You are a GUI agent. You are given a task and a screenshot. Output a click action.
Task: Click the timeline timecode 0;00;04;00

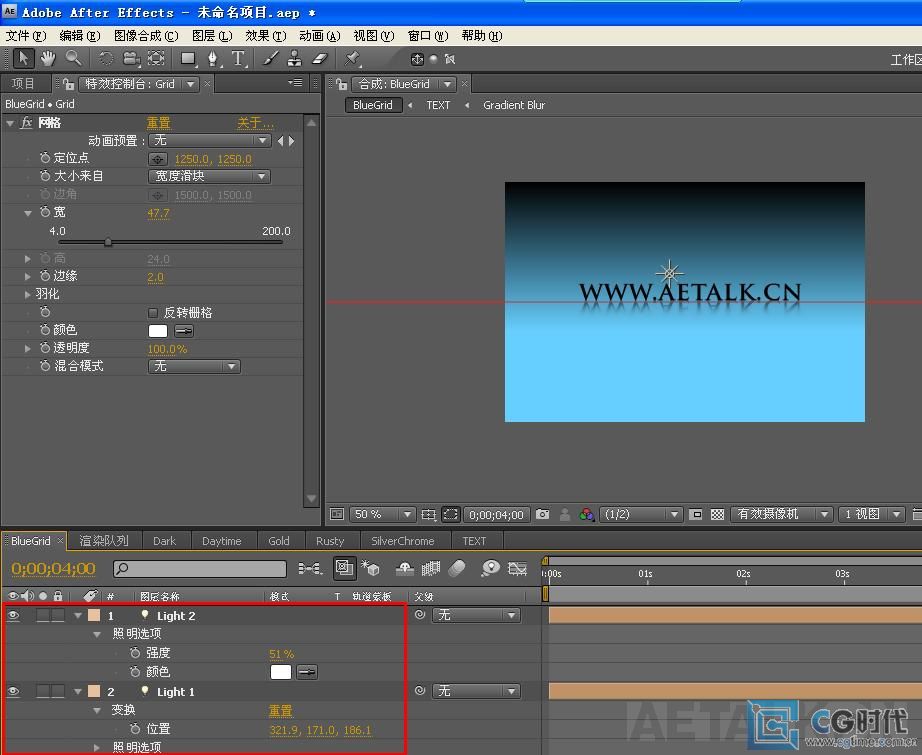54,569
